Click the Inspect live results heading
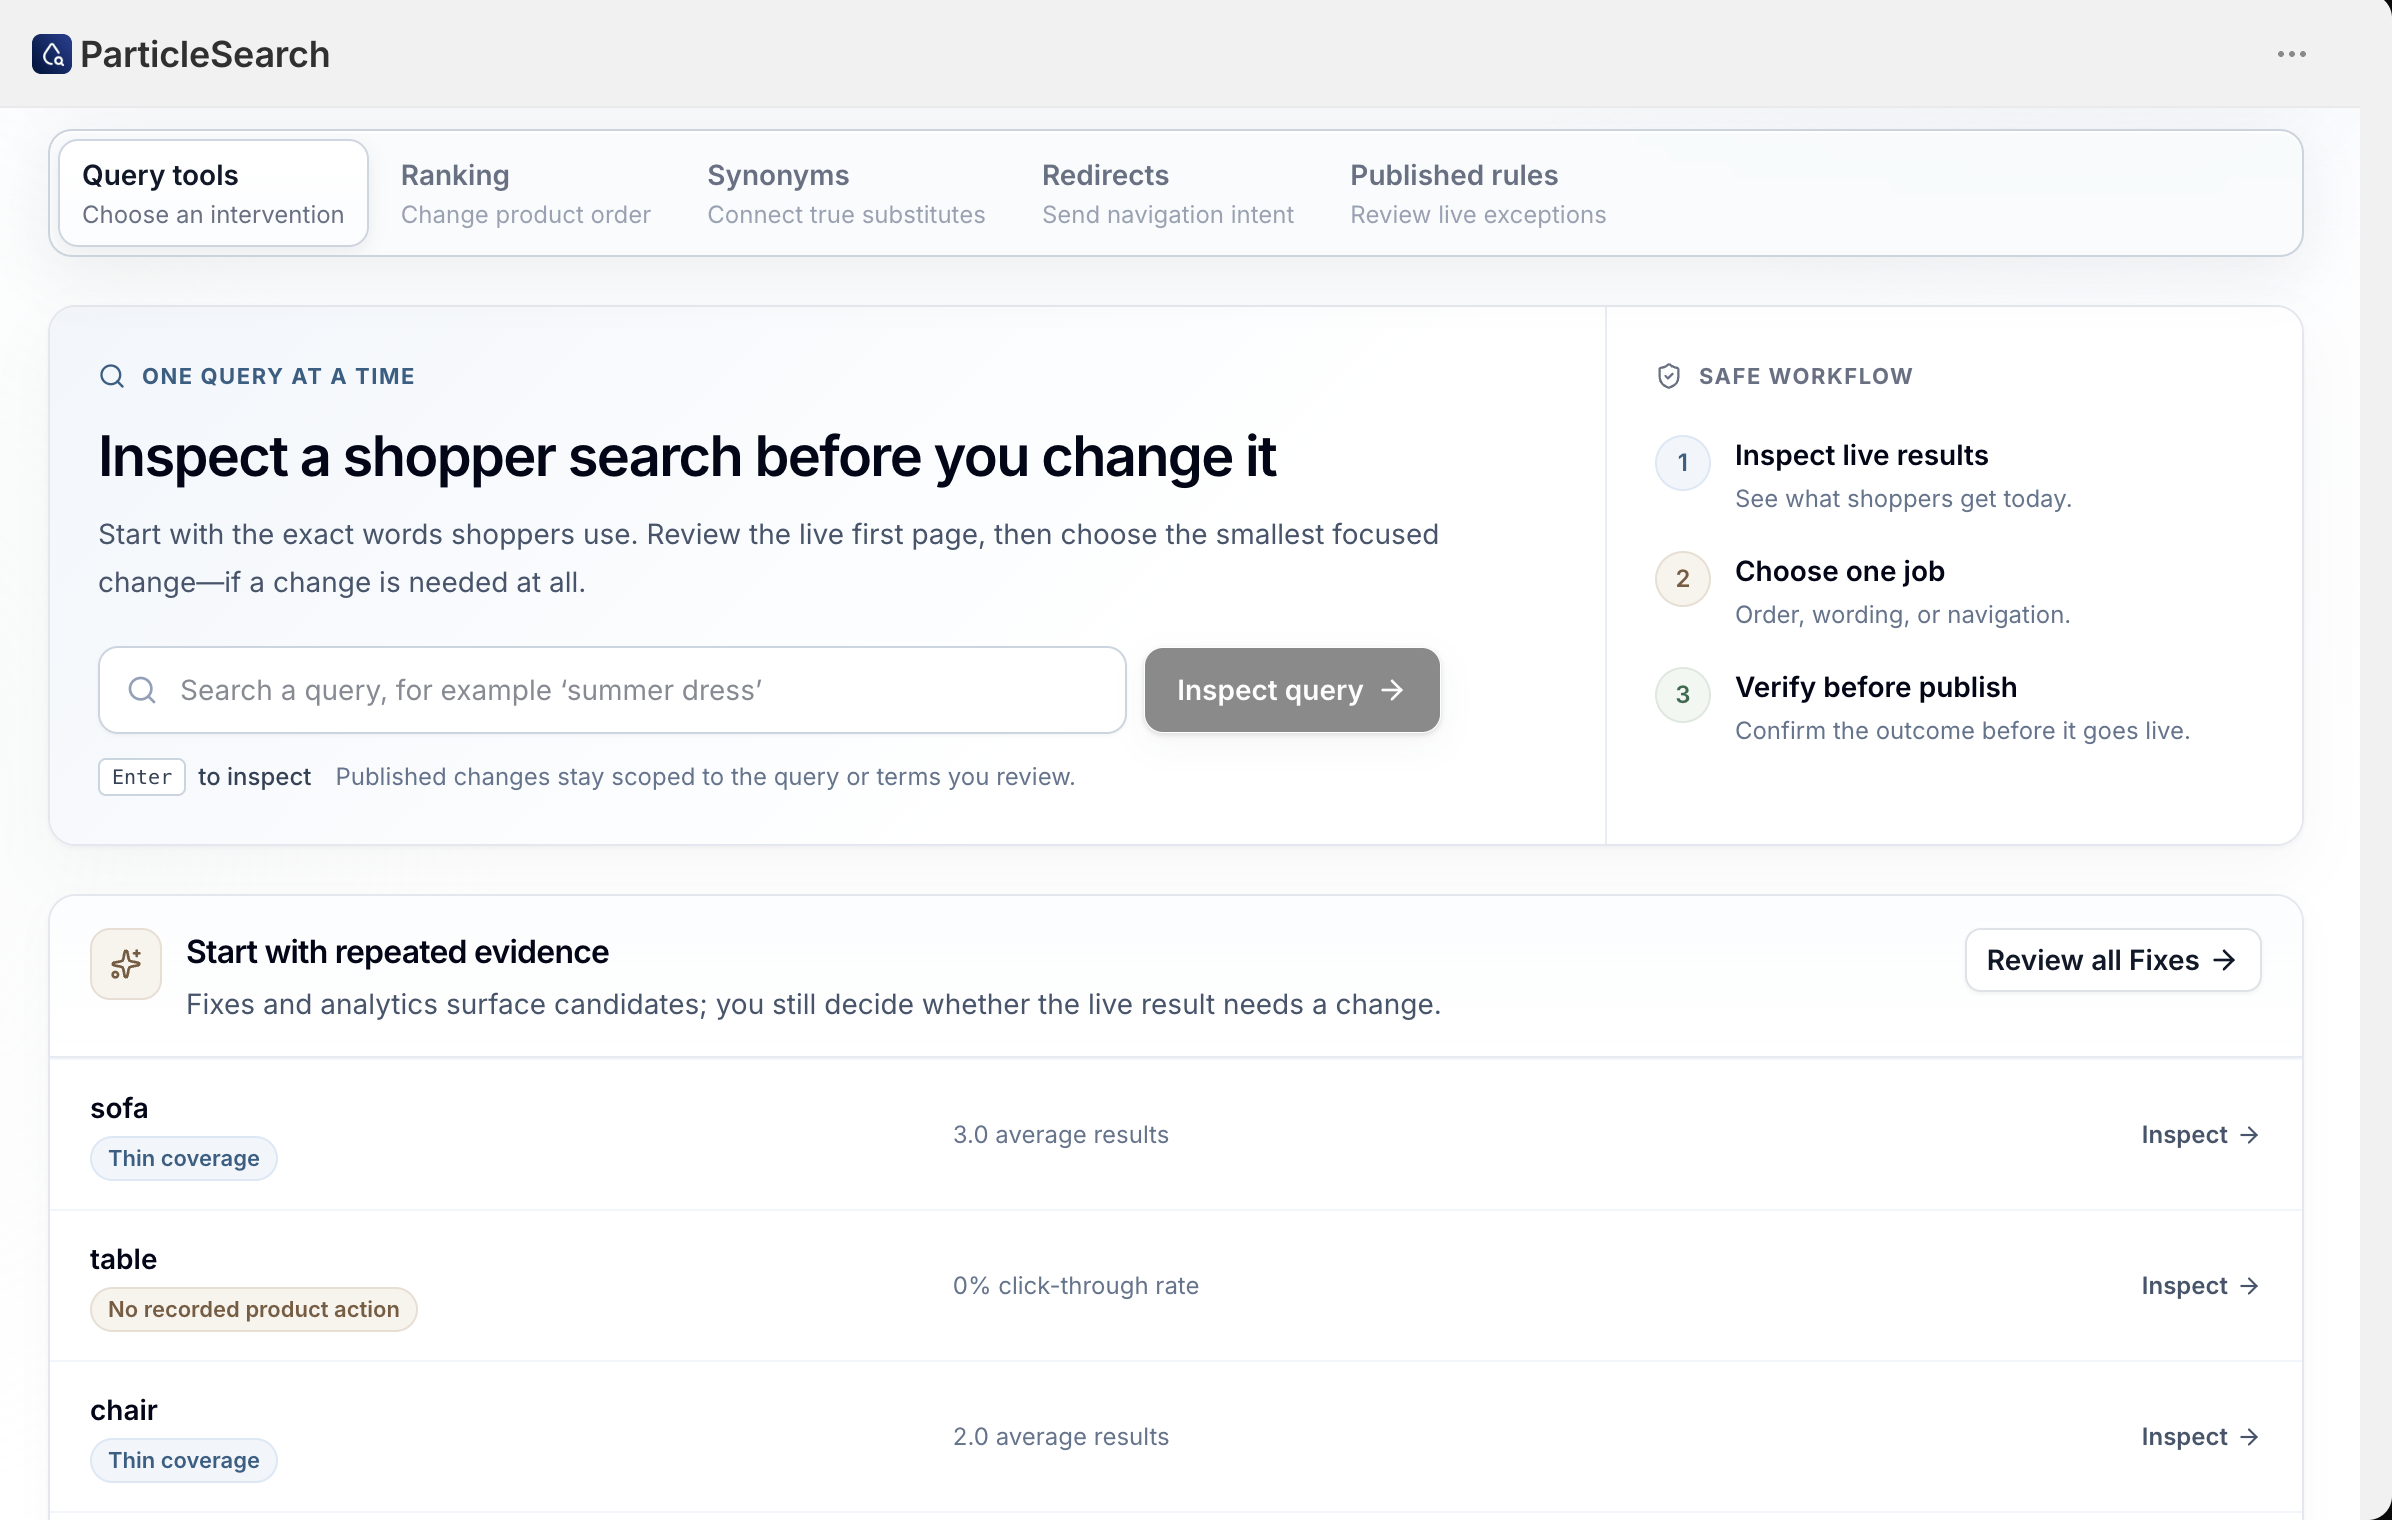 1862,455
